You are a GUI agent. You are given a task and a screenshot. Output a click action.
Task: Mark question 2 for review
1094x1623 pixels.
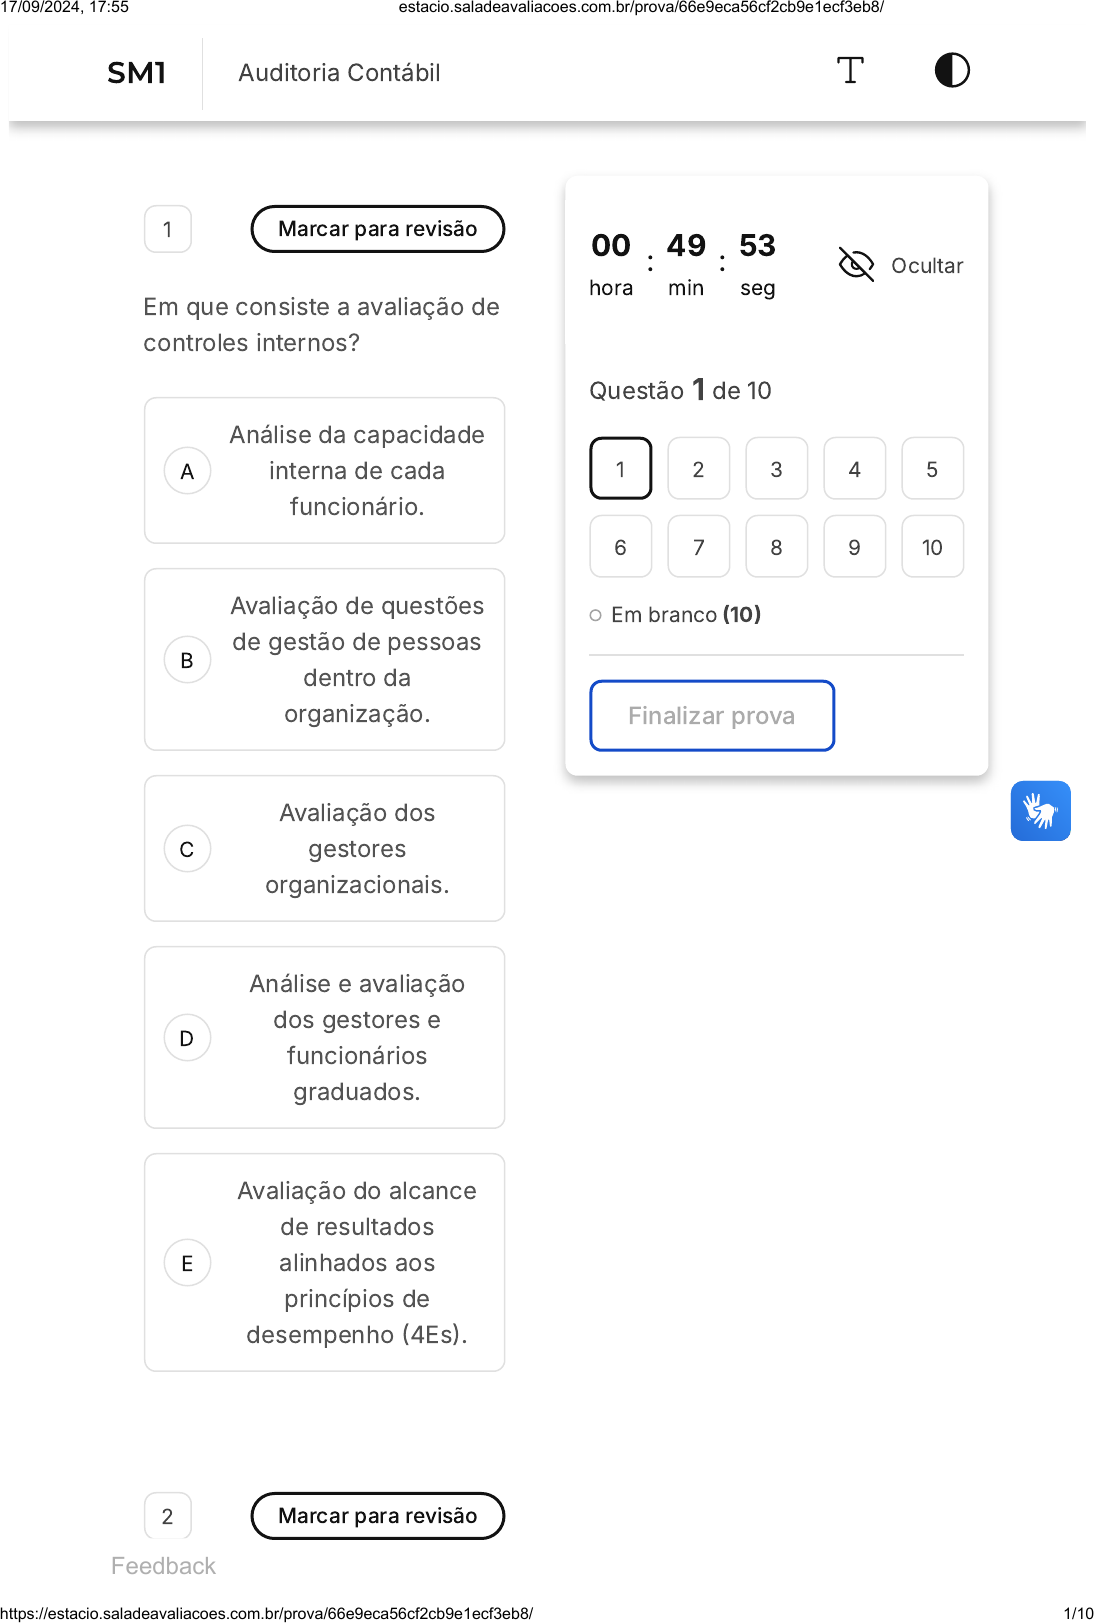point(377,1516)
